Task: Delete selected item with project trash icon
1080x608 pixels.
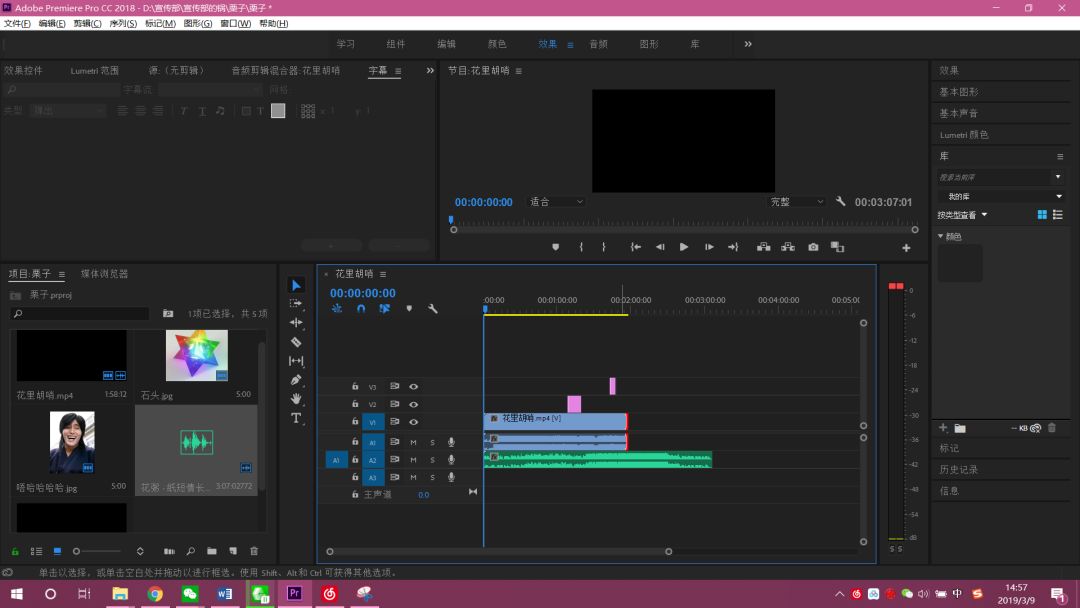Action: tap(254, 552)
